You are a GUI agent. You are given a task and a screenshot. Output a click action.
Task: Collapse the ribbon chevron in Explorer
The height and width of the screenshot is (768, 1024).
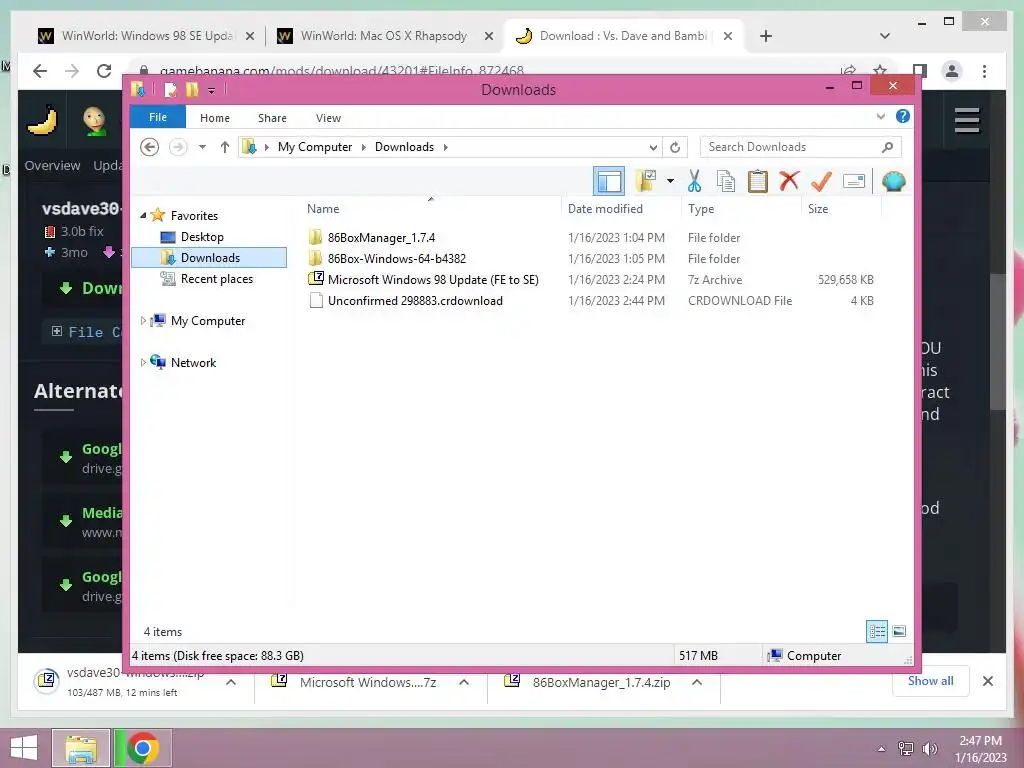[x=880, y=117]
